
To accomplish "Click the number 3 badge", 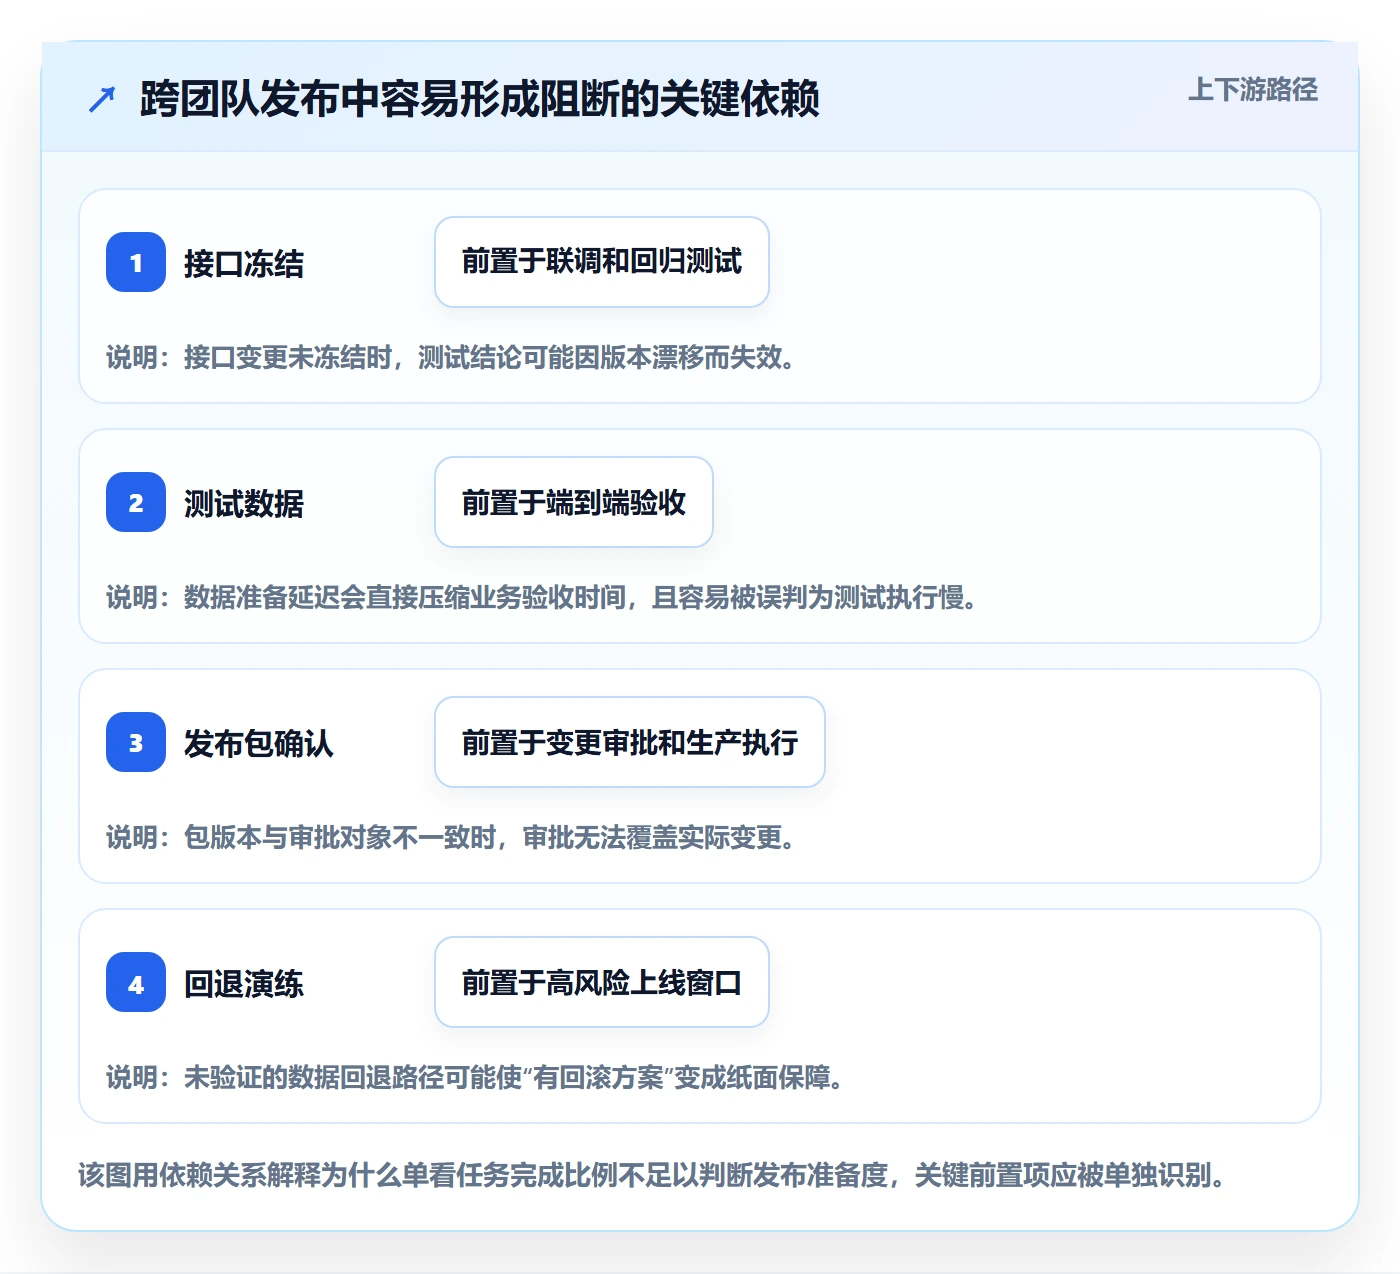I will click(136, 742).
